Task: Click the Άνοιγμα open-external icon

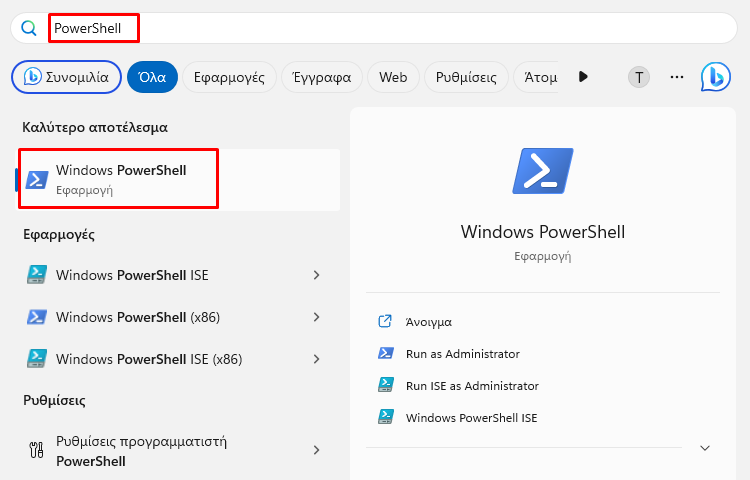Action: point(385,321)
